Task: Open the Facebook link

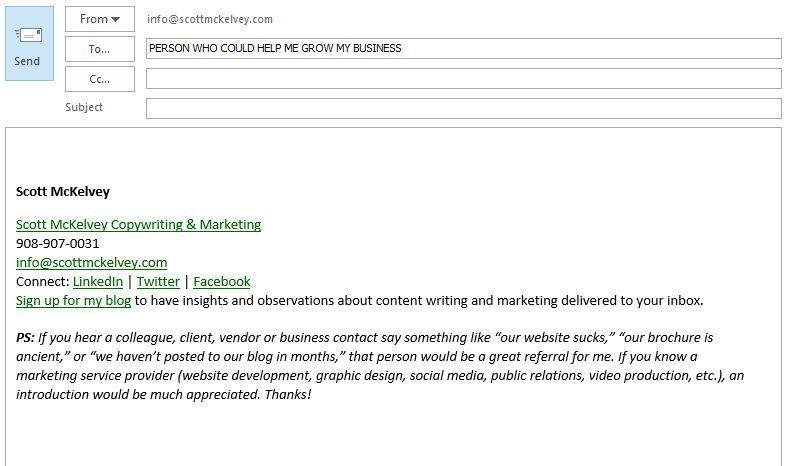Action: click(222, 282)
